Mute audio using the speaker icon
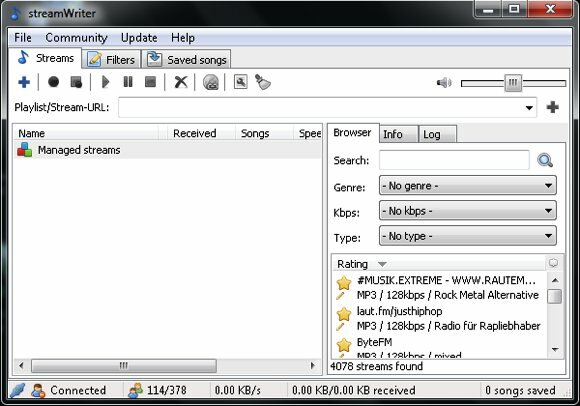The height and width of the screenshot is (406, 580). (444, 82)
